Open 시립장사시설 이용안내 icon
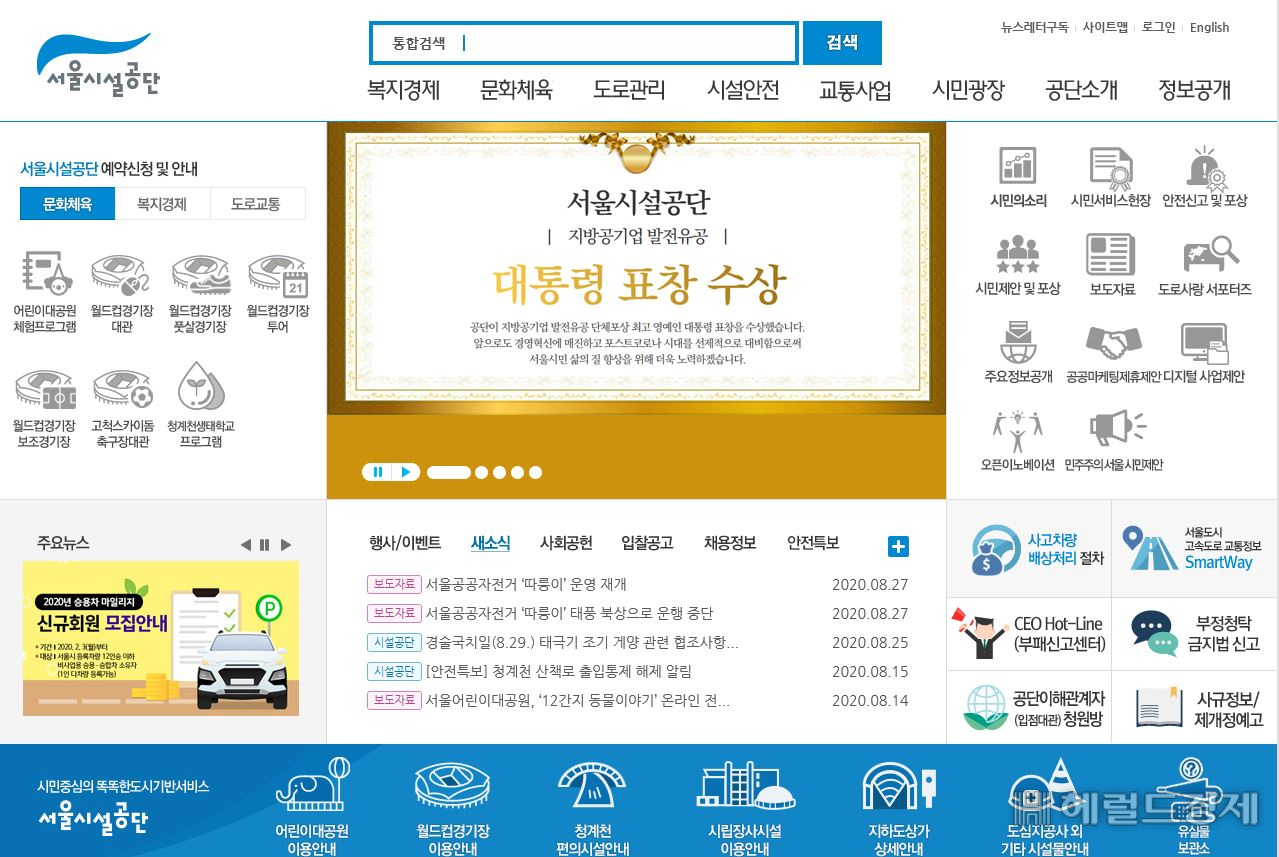Image resolution: width=1279 pixels, height=857 pixels. [744, 788]
